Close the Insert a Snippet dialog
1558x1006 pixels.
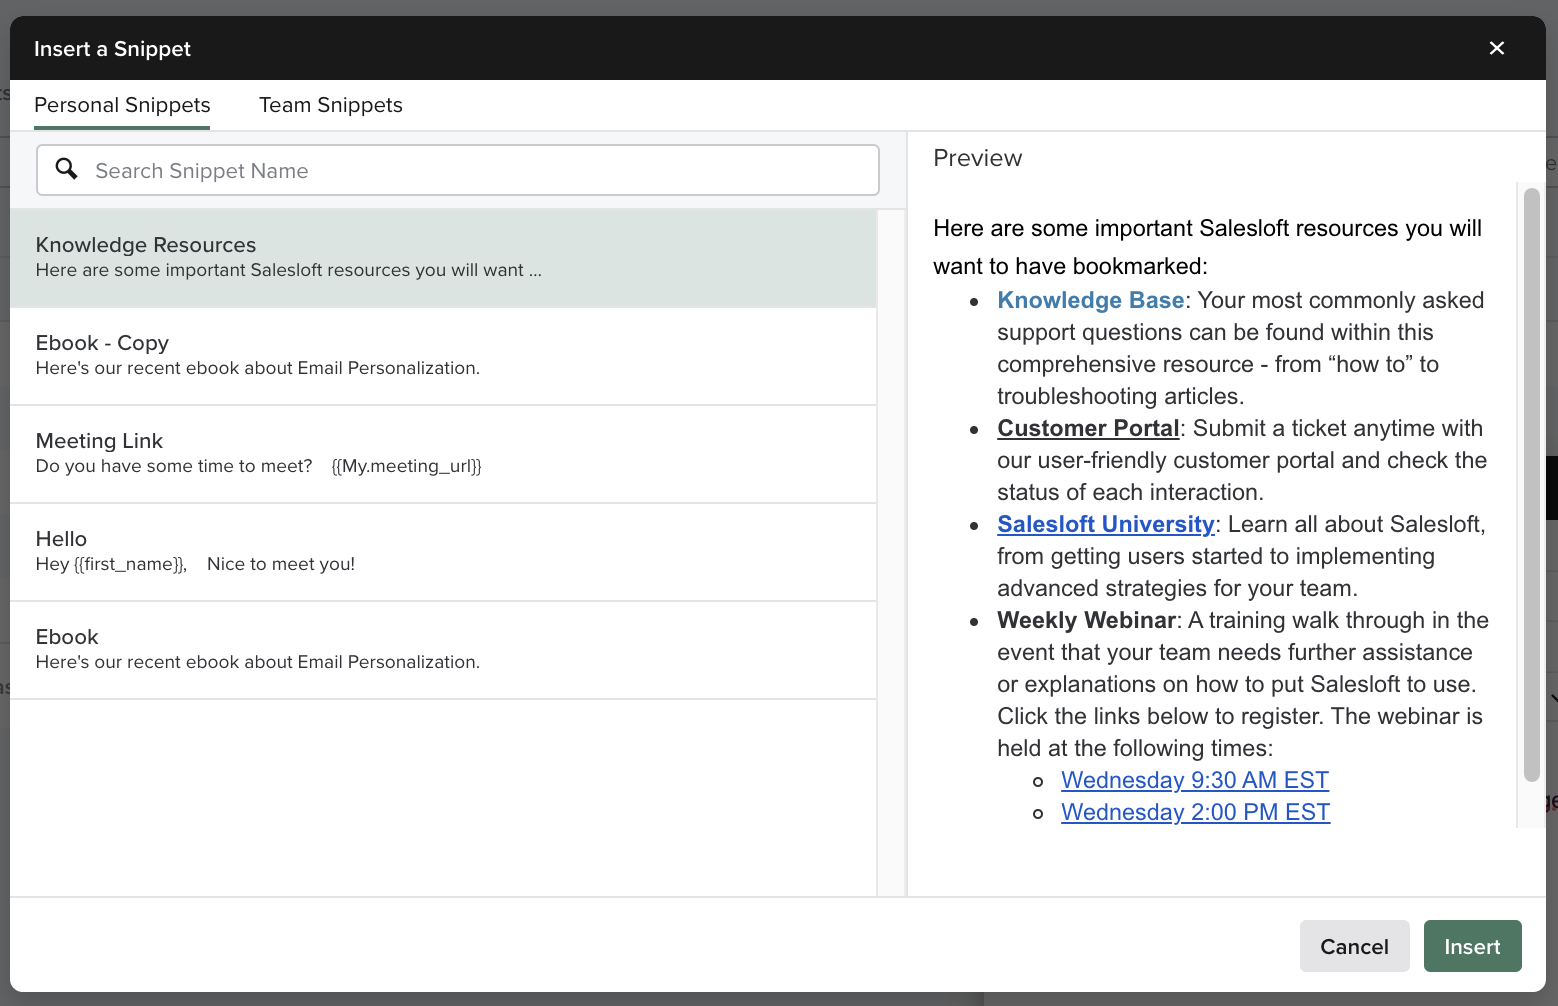pos(1496,48)
